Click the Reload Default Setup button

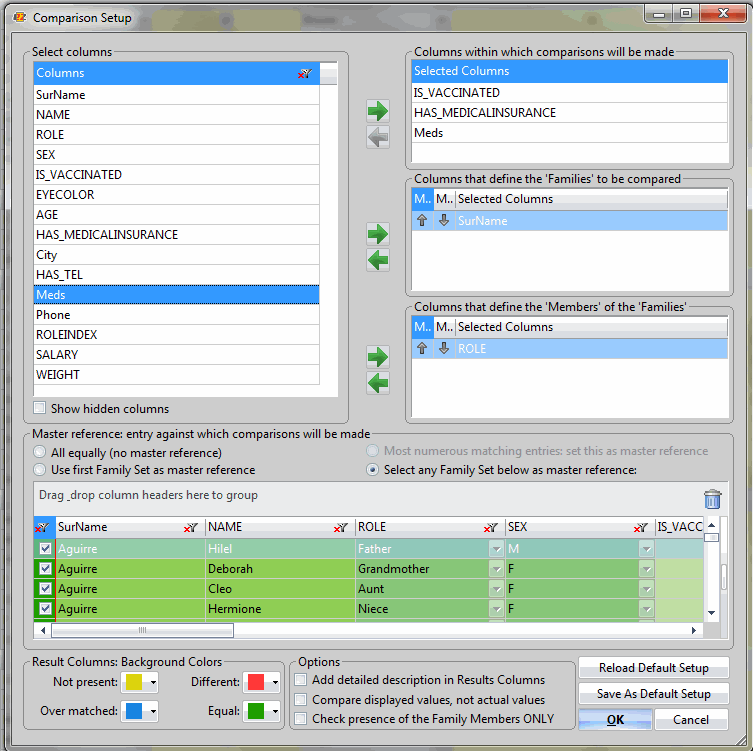coord(653,668)
